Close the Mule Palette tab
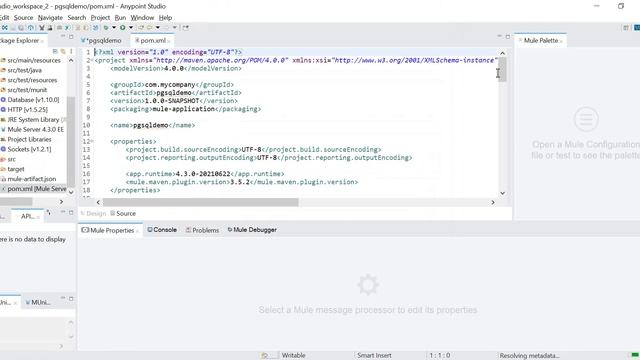Screen dimensions: 640x360 pos(561,41)
